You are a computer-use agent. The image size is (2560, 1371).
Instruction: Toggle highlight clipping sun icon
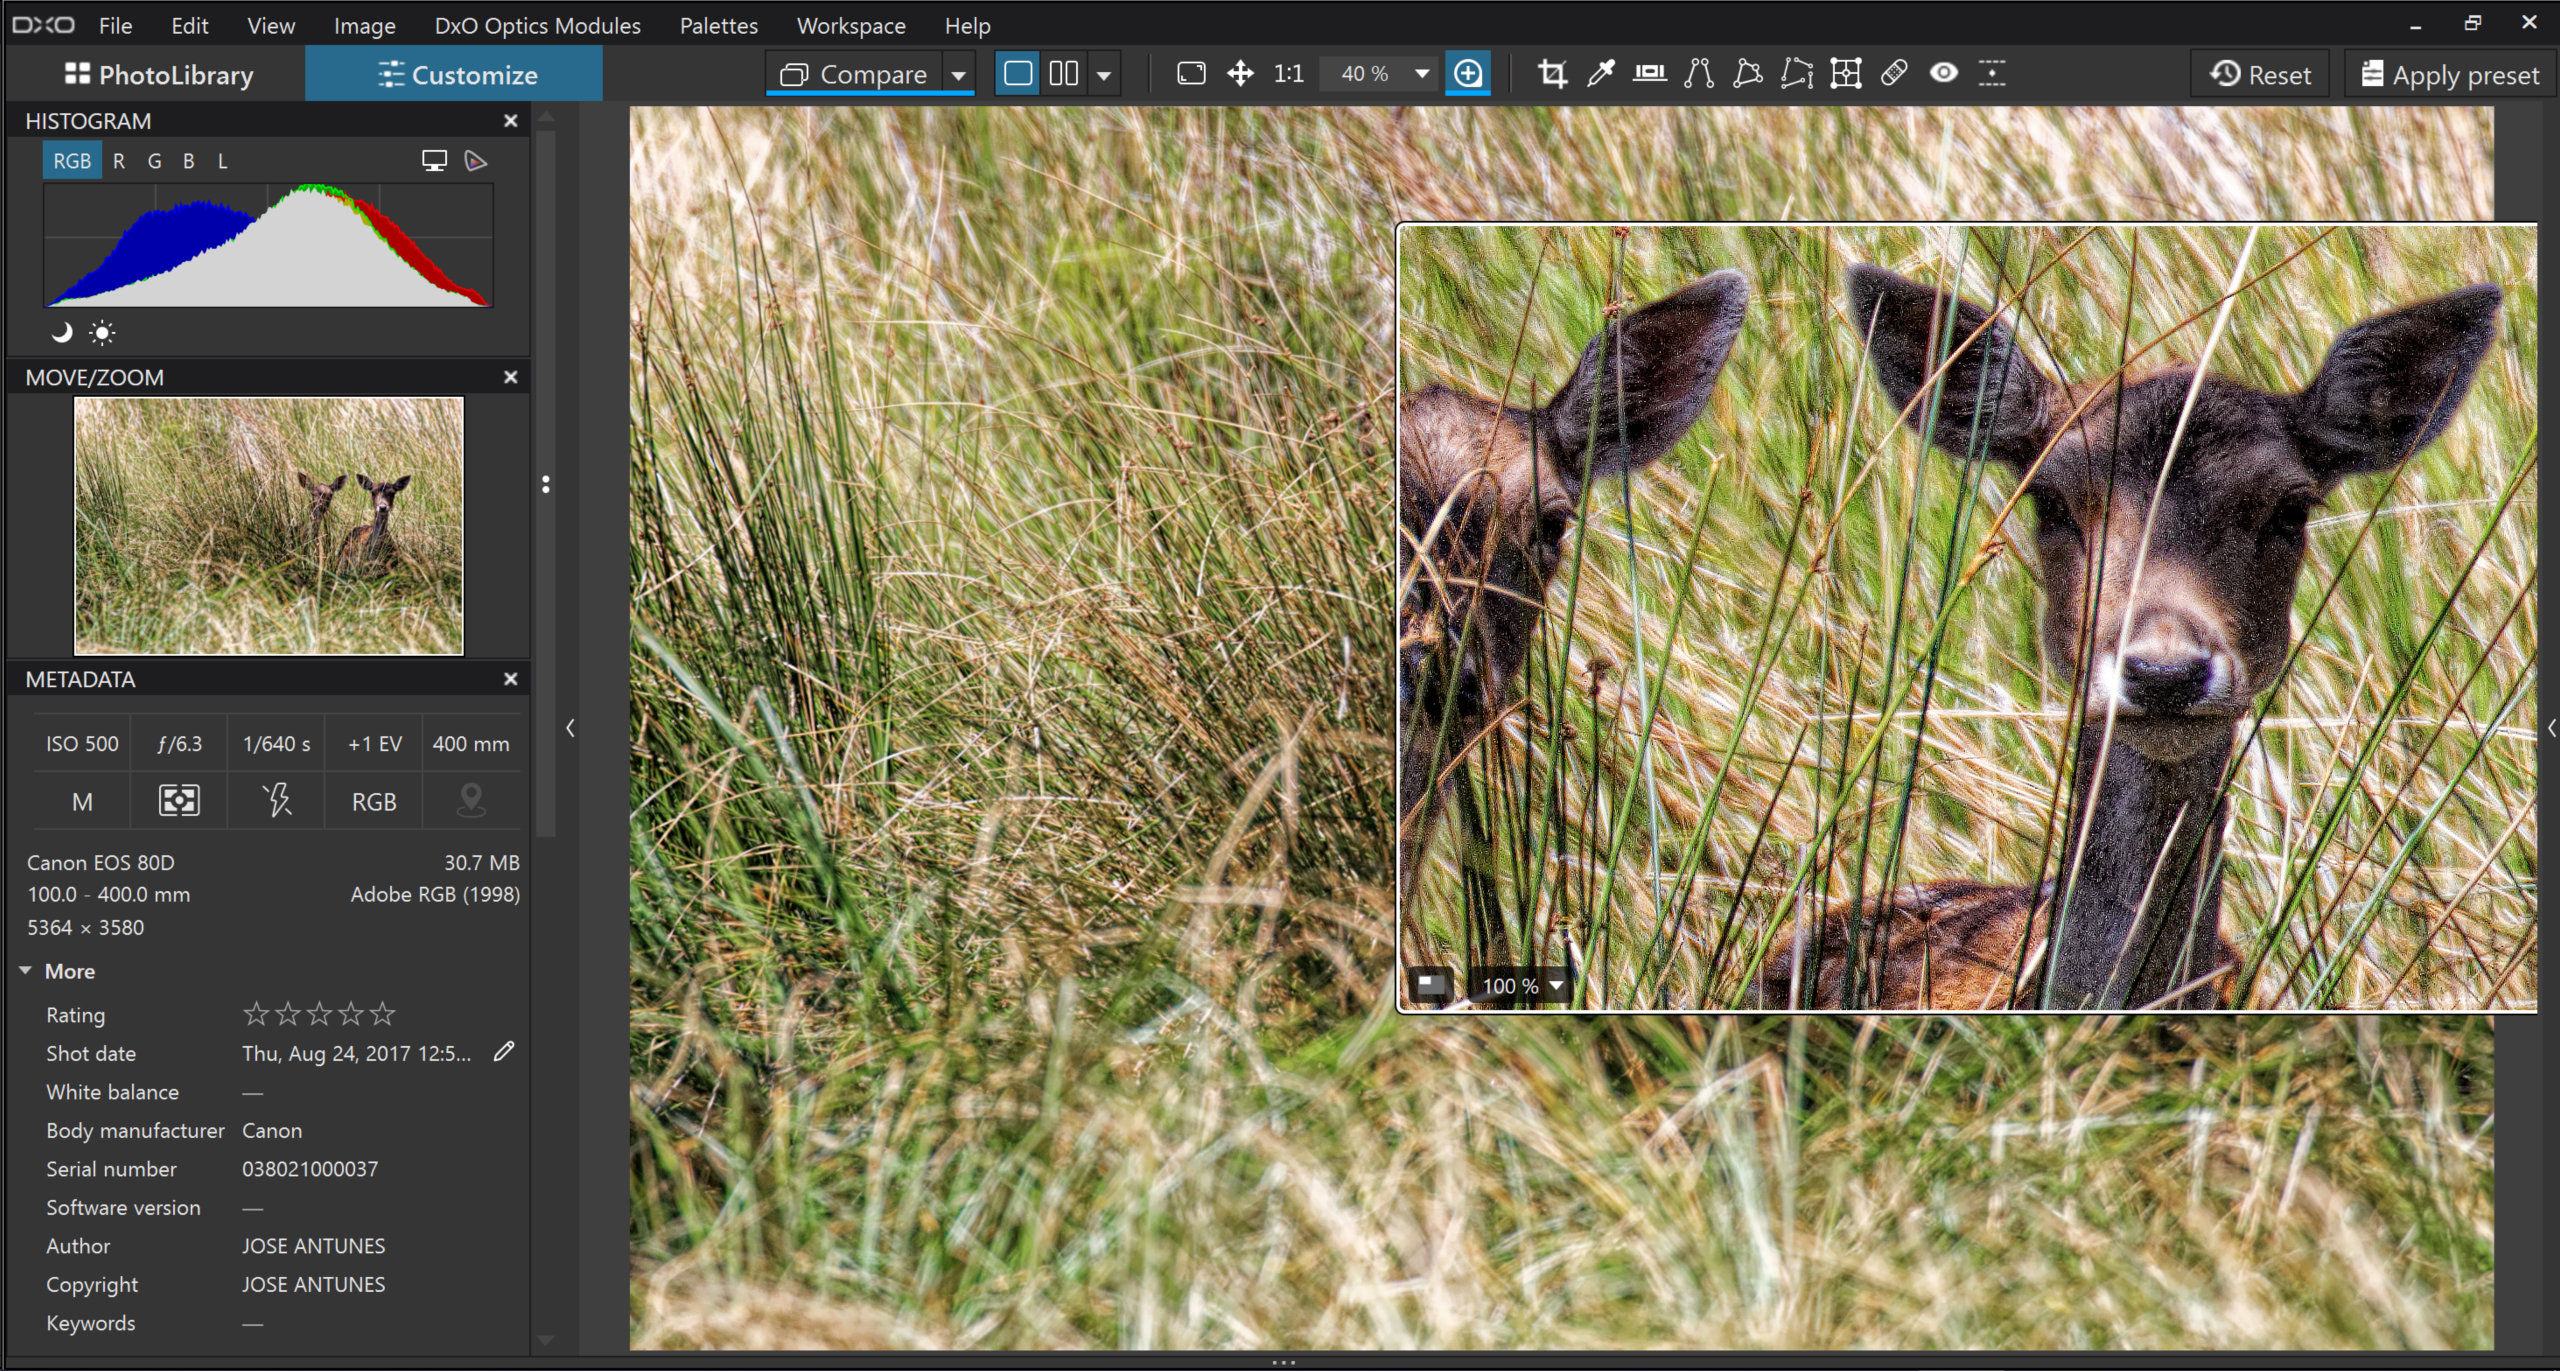[x=102, y=332]
